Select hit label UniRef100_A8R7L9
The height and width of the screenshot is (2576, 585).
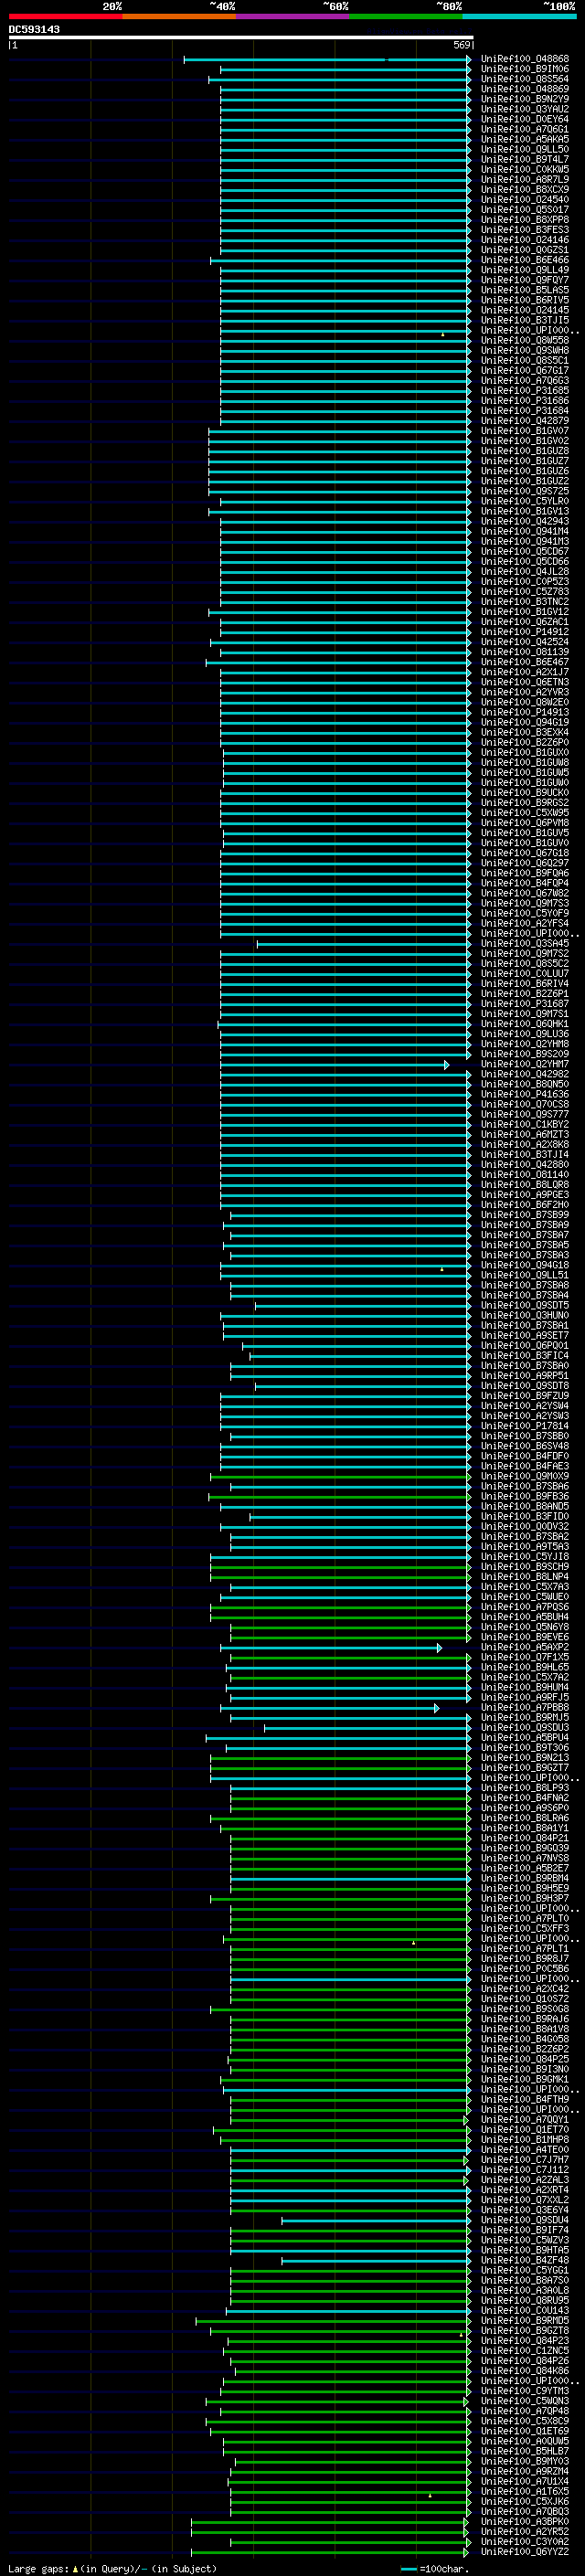click(x=525, y=179)
